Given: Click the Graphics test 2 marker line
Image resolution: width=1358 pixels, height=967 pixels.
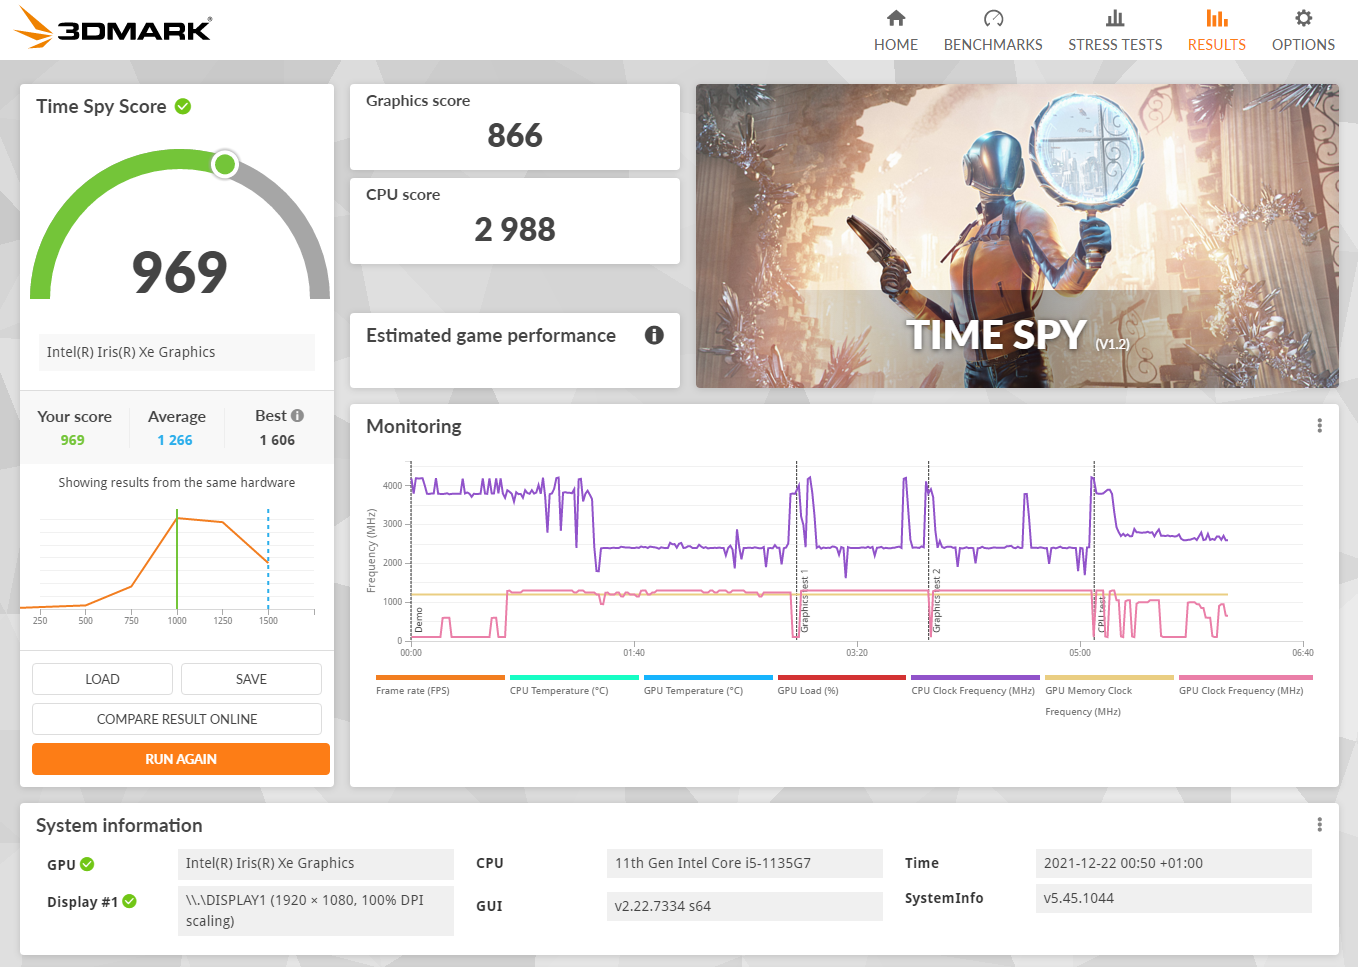Looking at the screenshot, I should coord(929,550).
